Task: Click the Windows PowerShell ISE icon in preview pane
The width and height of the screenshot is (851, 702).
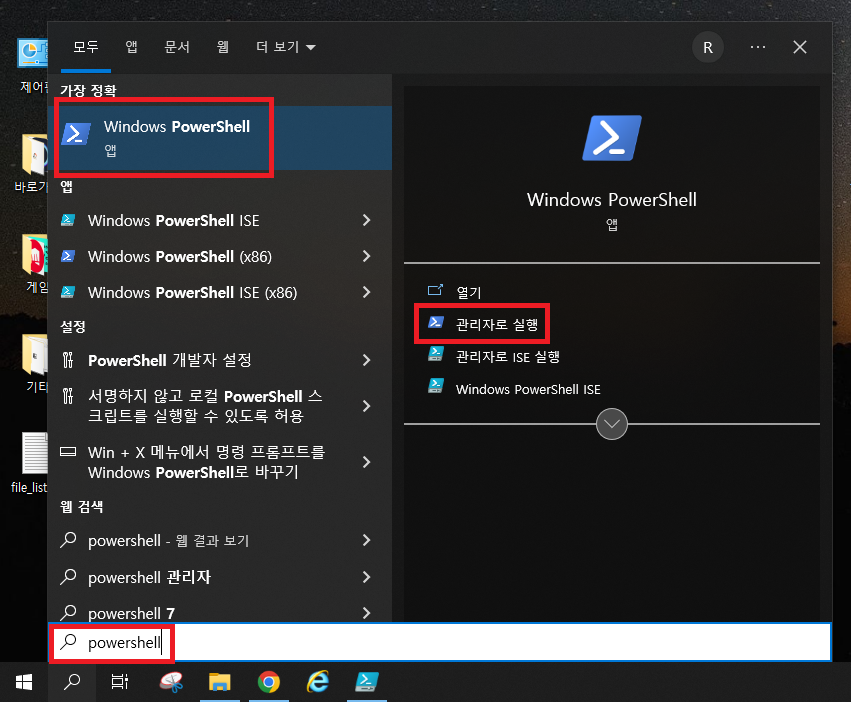Action: pos(436,387)
